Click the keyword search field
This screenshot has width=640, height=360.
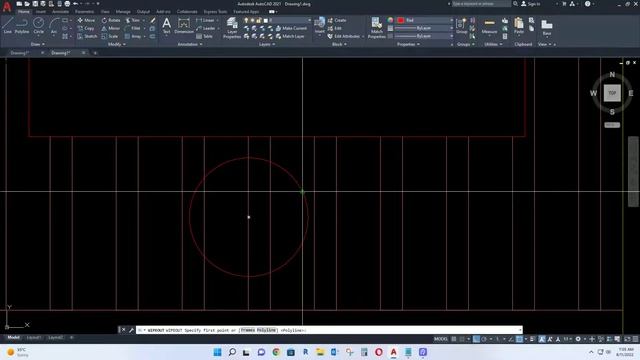click(480, 4)
